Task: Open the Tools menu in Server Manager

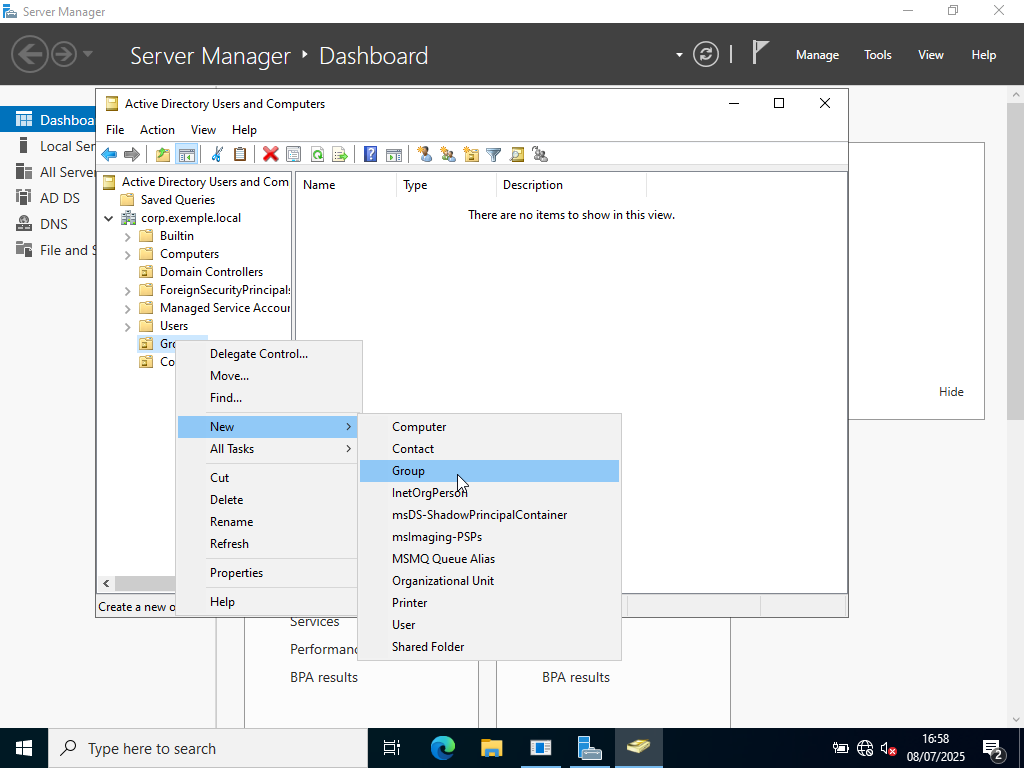Action: point(878,55)
